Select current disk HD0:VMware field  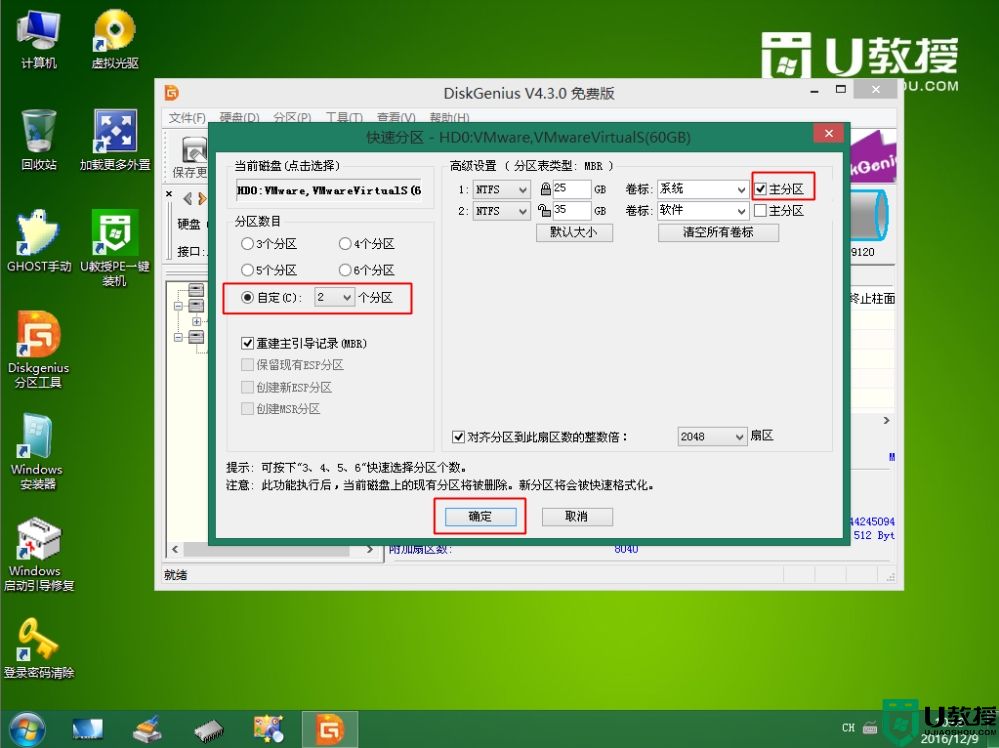(x=329, y=190)
